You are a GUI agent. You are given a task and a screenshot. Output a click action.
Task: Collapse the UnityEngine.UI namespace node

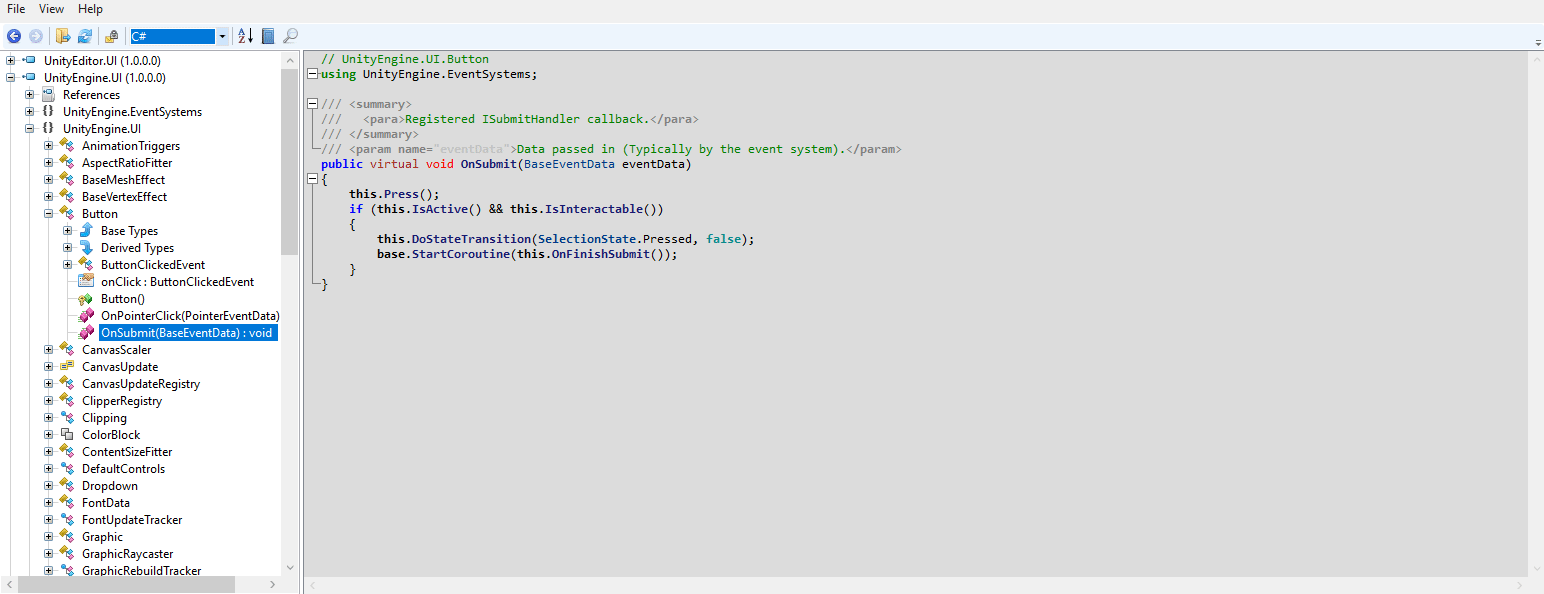point(29,129)
